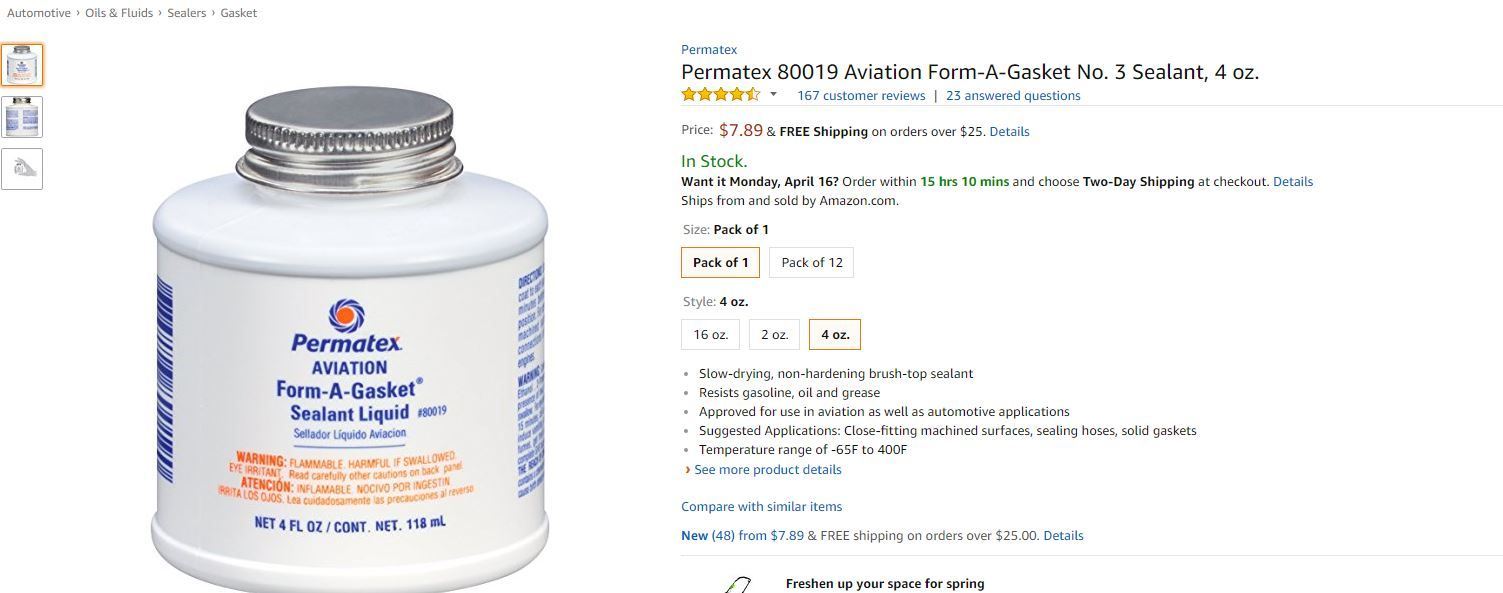Click the Permatex brand link
The image size is (1503, 593).
point(709,50)
